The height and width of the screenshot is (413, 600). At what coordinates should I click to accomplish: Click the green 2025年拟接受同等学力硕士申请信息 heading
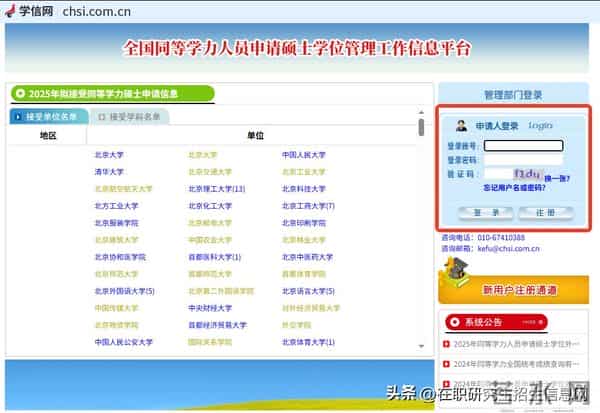tap(112, 93)
